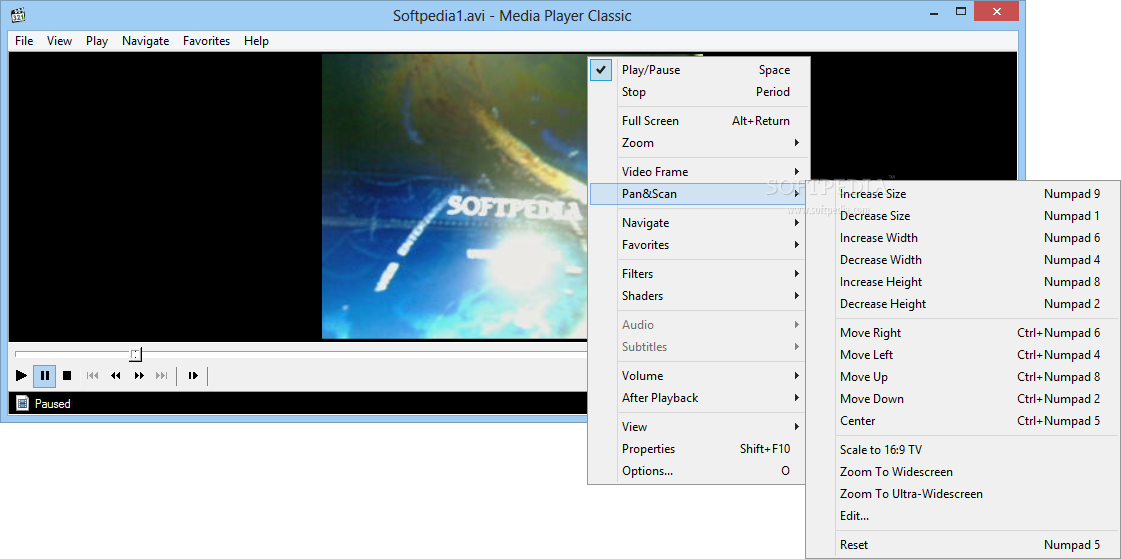Viewport: 1121px width, 559px height.
Task: Click the frame-step button
Action: coord(192,375)
